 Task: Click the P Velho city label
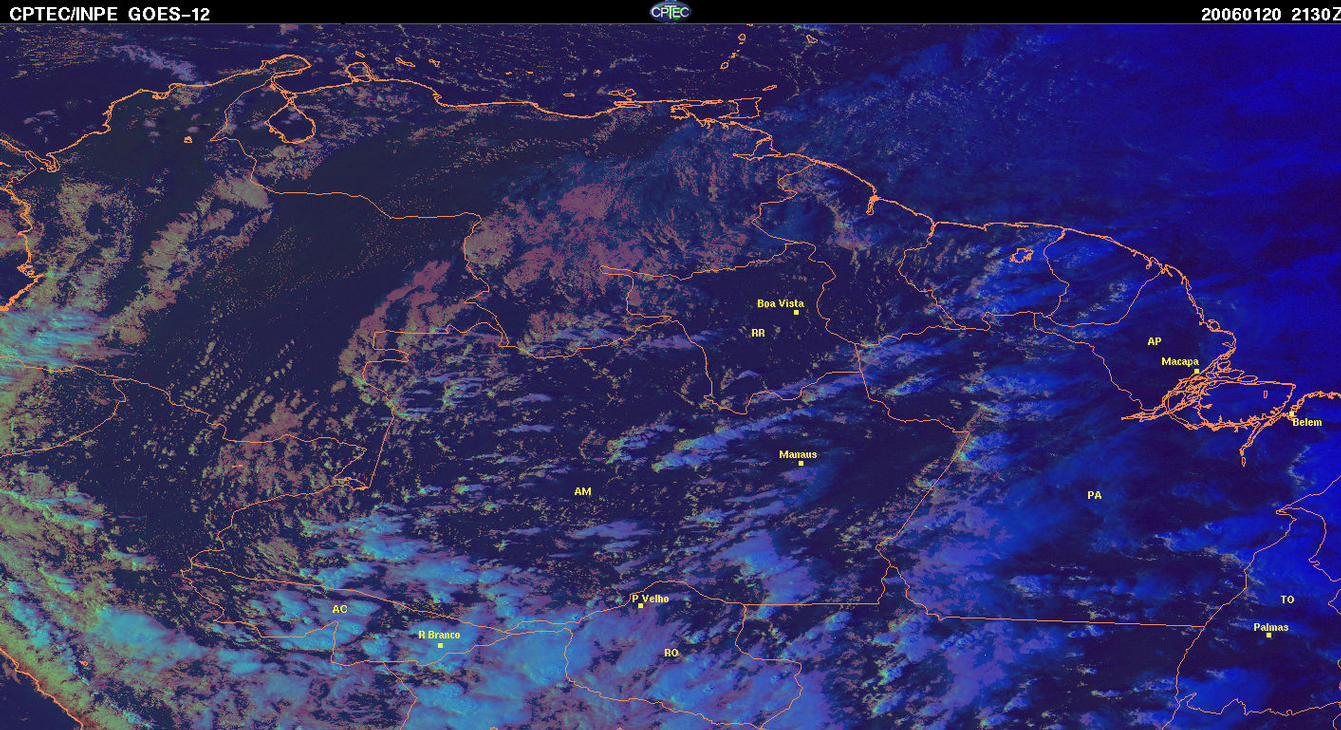pos(651,599)
